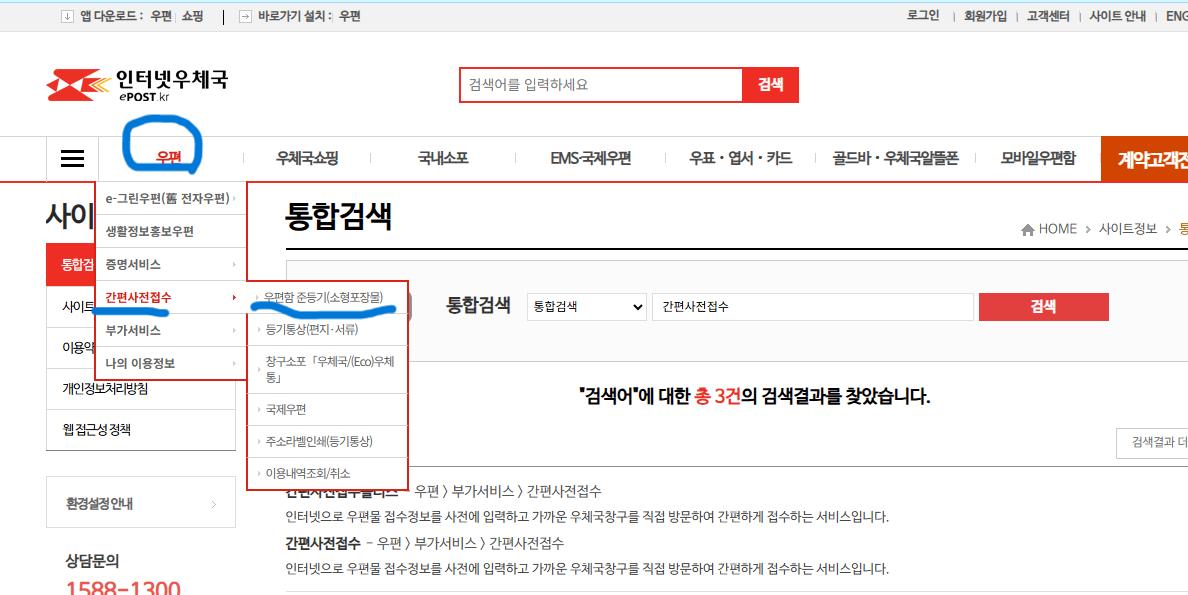Select 생활정보홍보우편 menu entry
The image size is (1188, 595).
171,231
